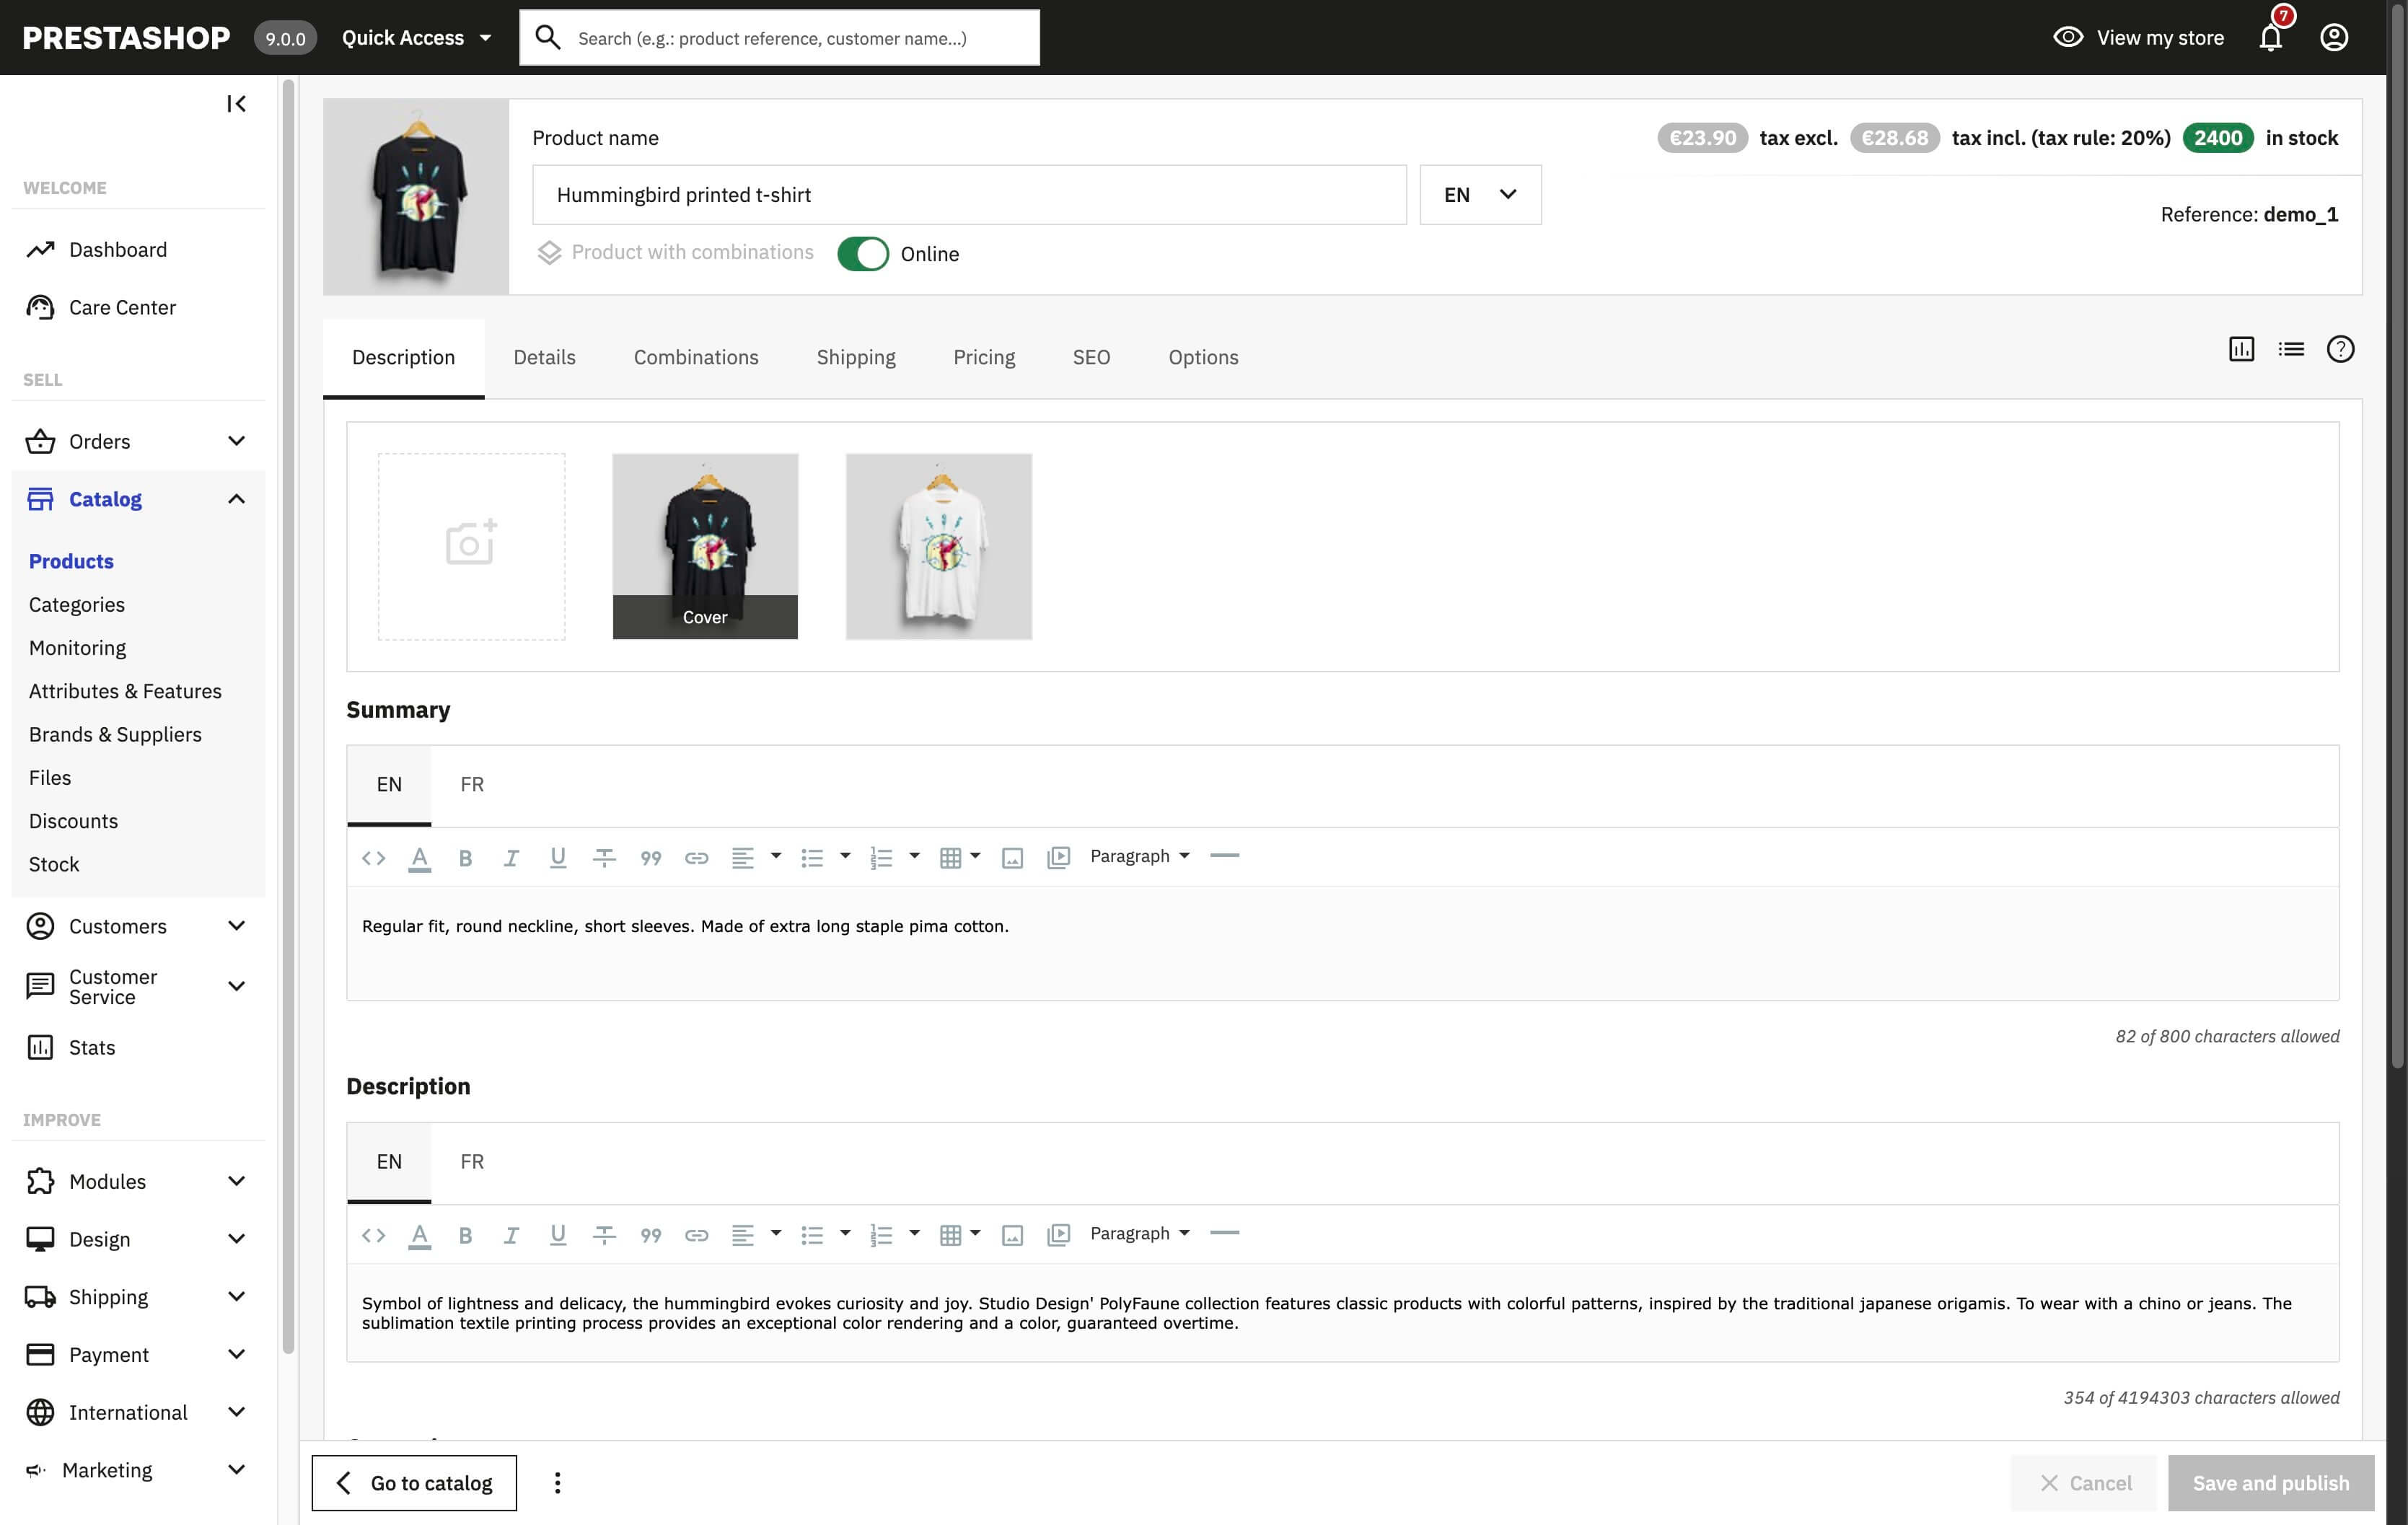Insert link in Description editor toolbar
Image resolution: width=2408 pixels, height=1525 pixels.
(696, 1235)
